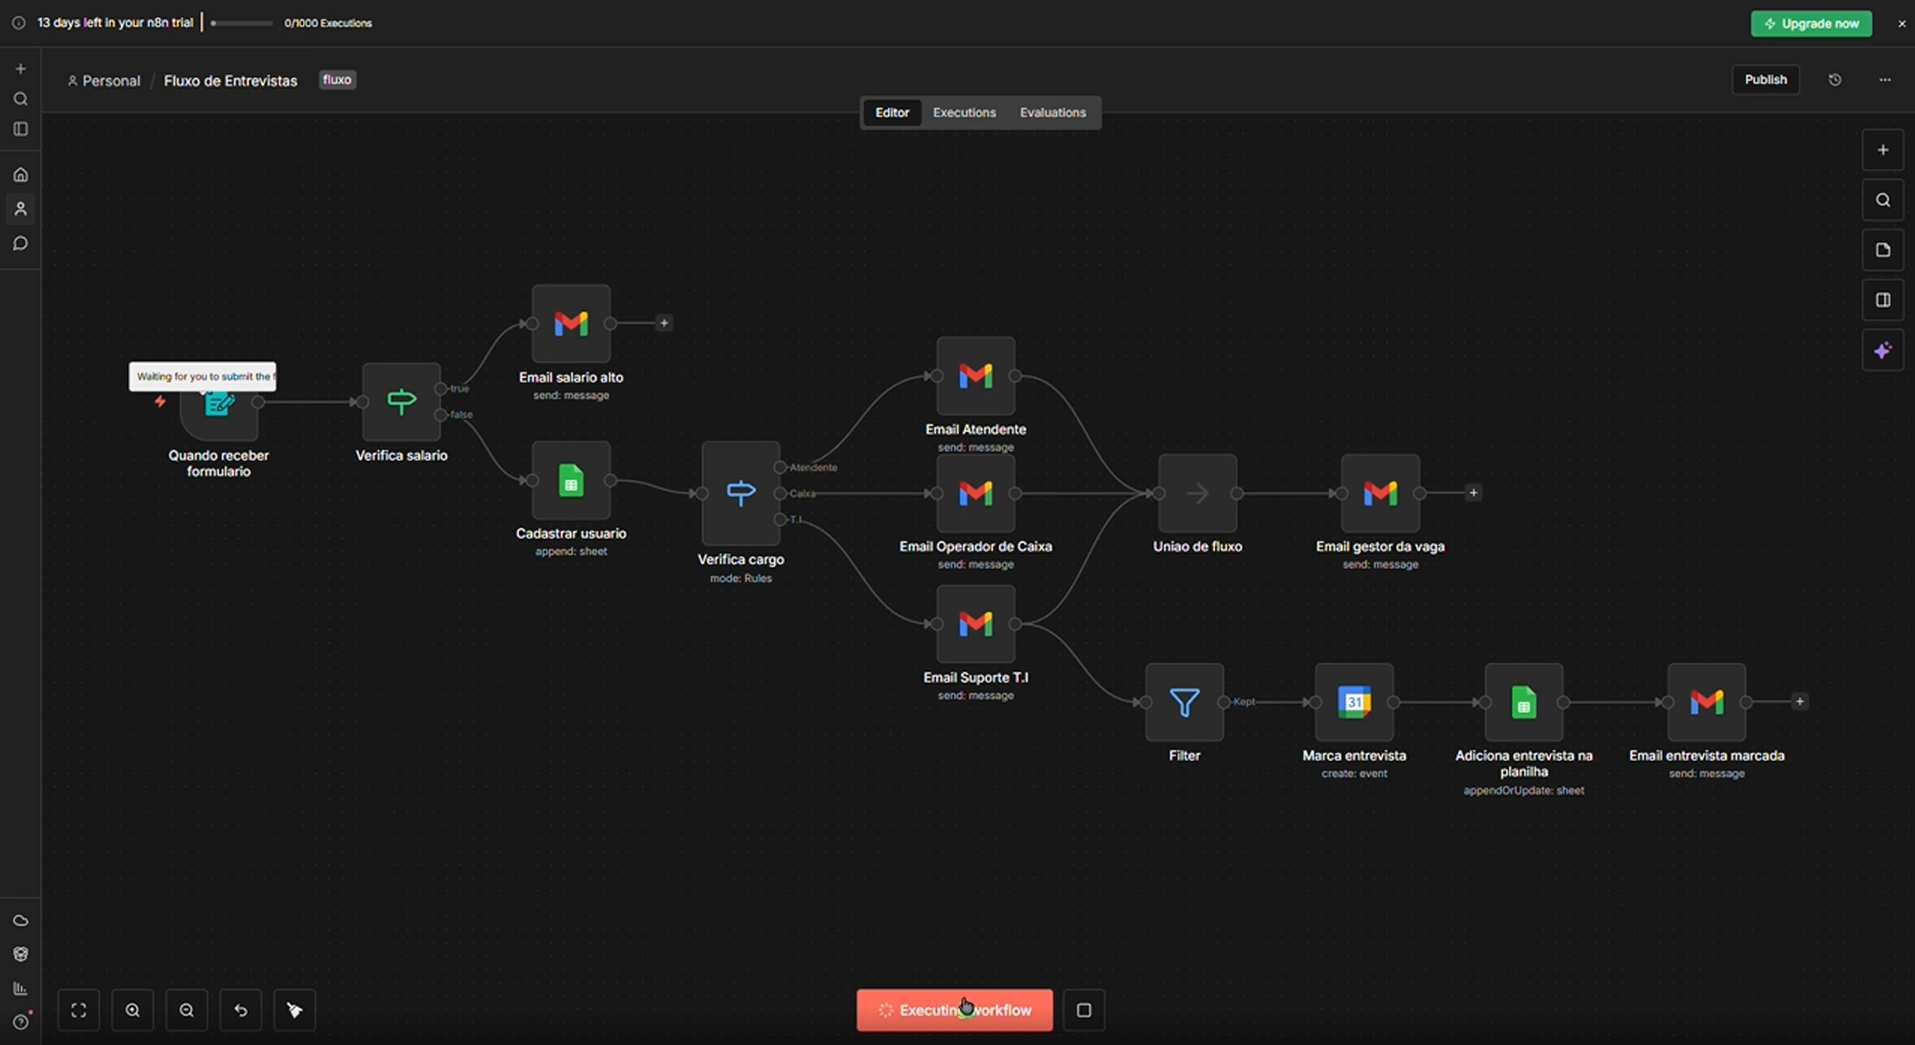Click the Executing workflow button
This screenshot has width=1915, height=1045.
(x=955, y=1010)
